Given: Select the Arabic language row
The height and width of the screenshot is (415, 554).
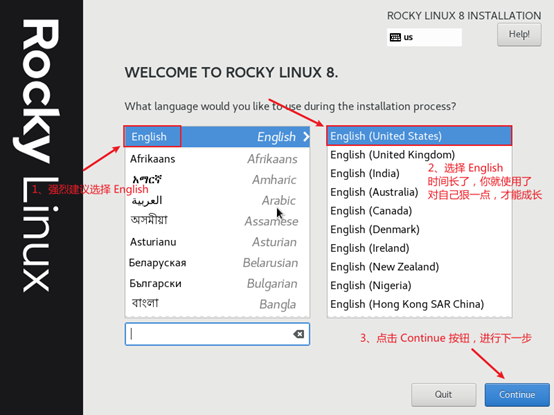Looking at the screenshot, I should click(217, 201).
